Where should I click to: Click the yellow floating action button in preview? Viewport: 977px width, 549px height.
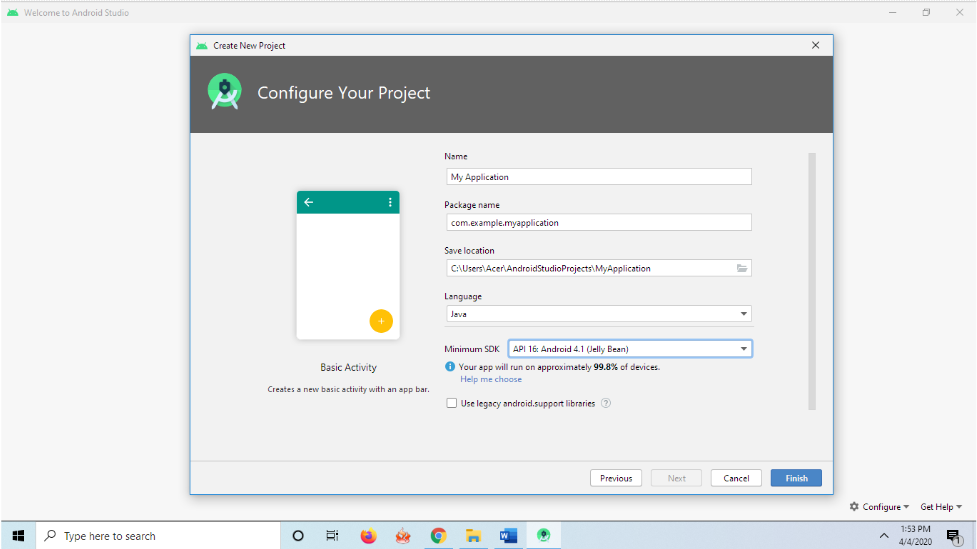[381, 321]
